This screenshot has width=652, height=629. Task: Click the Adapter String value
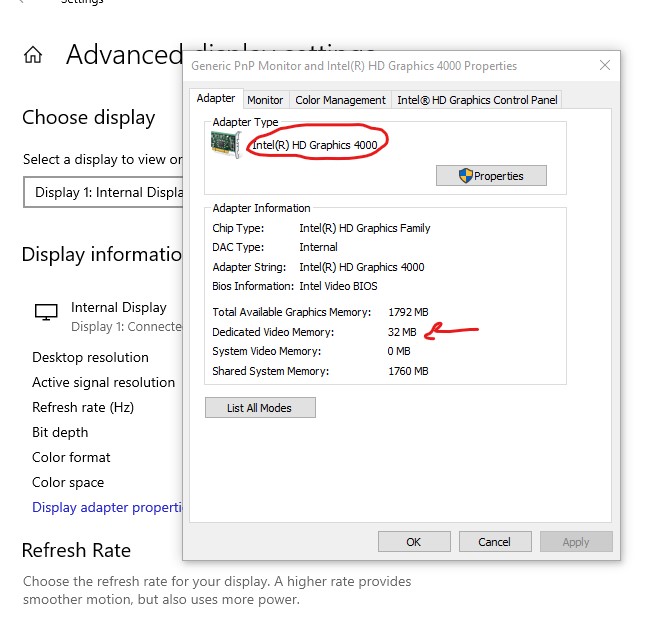pos(362,267)
